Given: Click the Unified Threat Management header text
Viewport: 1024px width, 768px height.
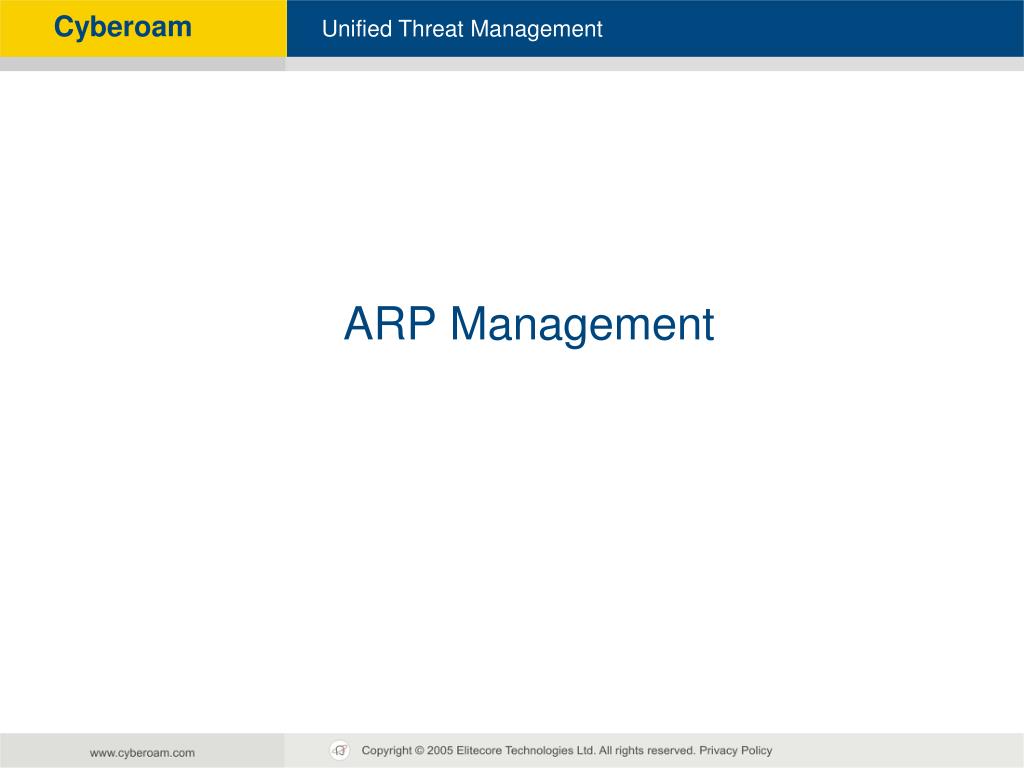Looking at the screenshot, I should tap(462, 29).
